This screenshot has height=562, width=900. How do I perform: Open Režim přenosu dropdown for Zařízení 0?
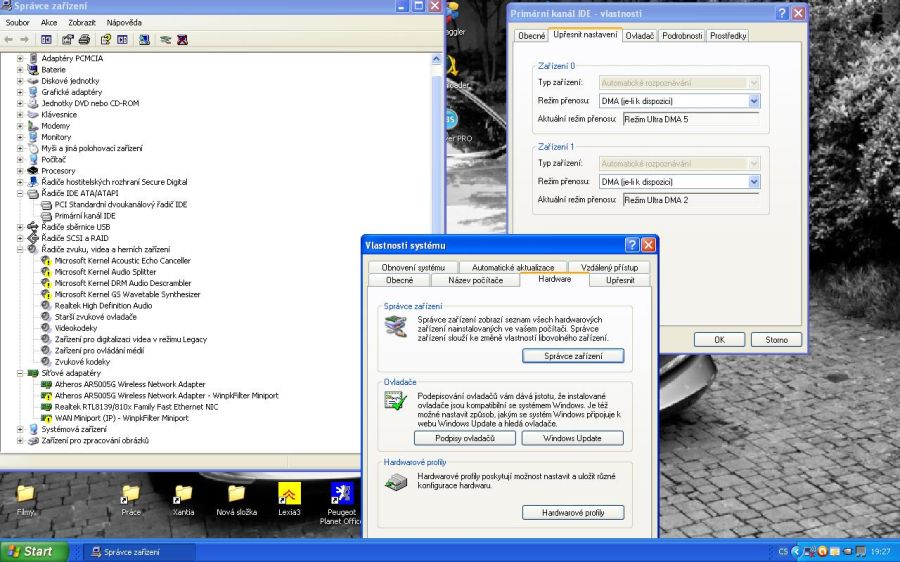pyautogui.click(x=754, y=101)
